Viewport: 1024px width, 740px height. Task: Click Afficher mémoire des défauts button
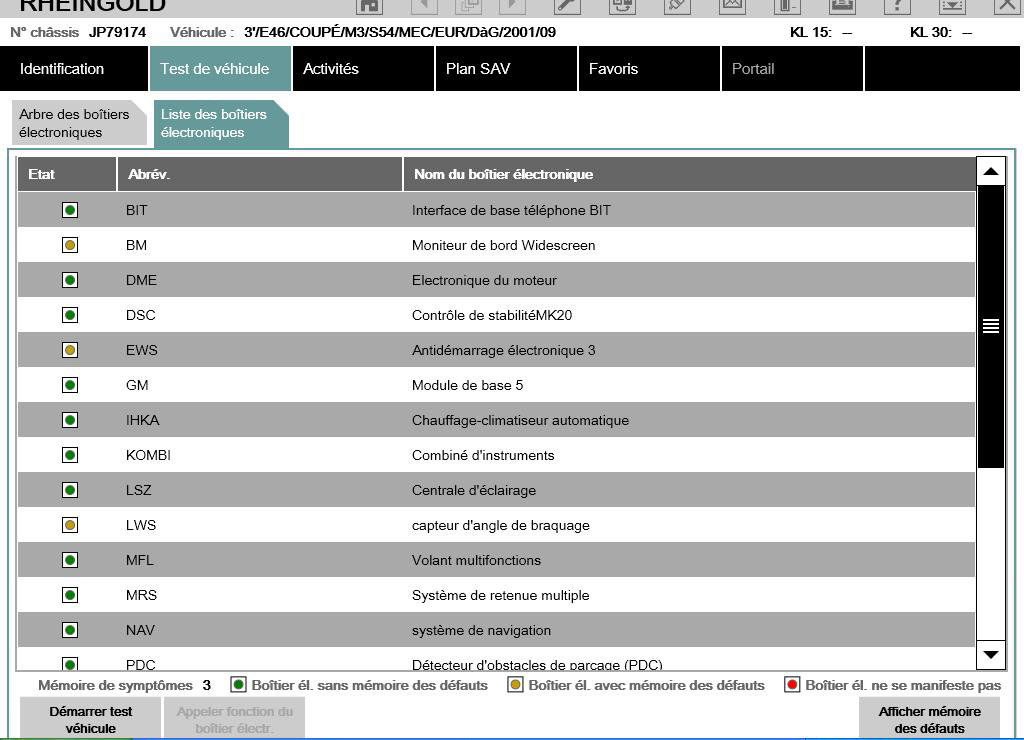click(x=929, y=718)
